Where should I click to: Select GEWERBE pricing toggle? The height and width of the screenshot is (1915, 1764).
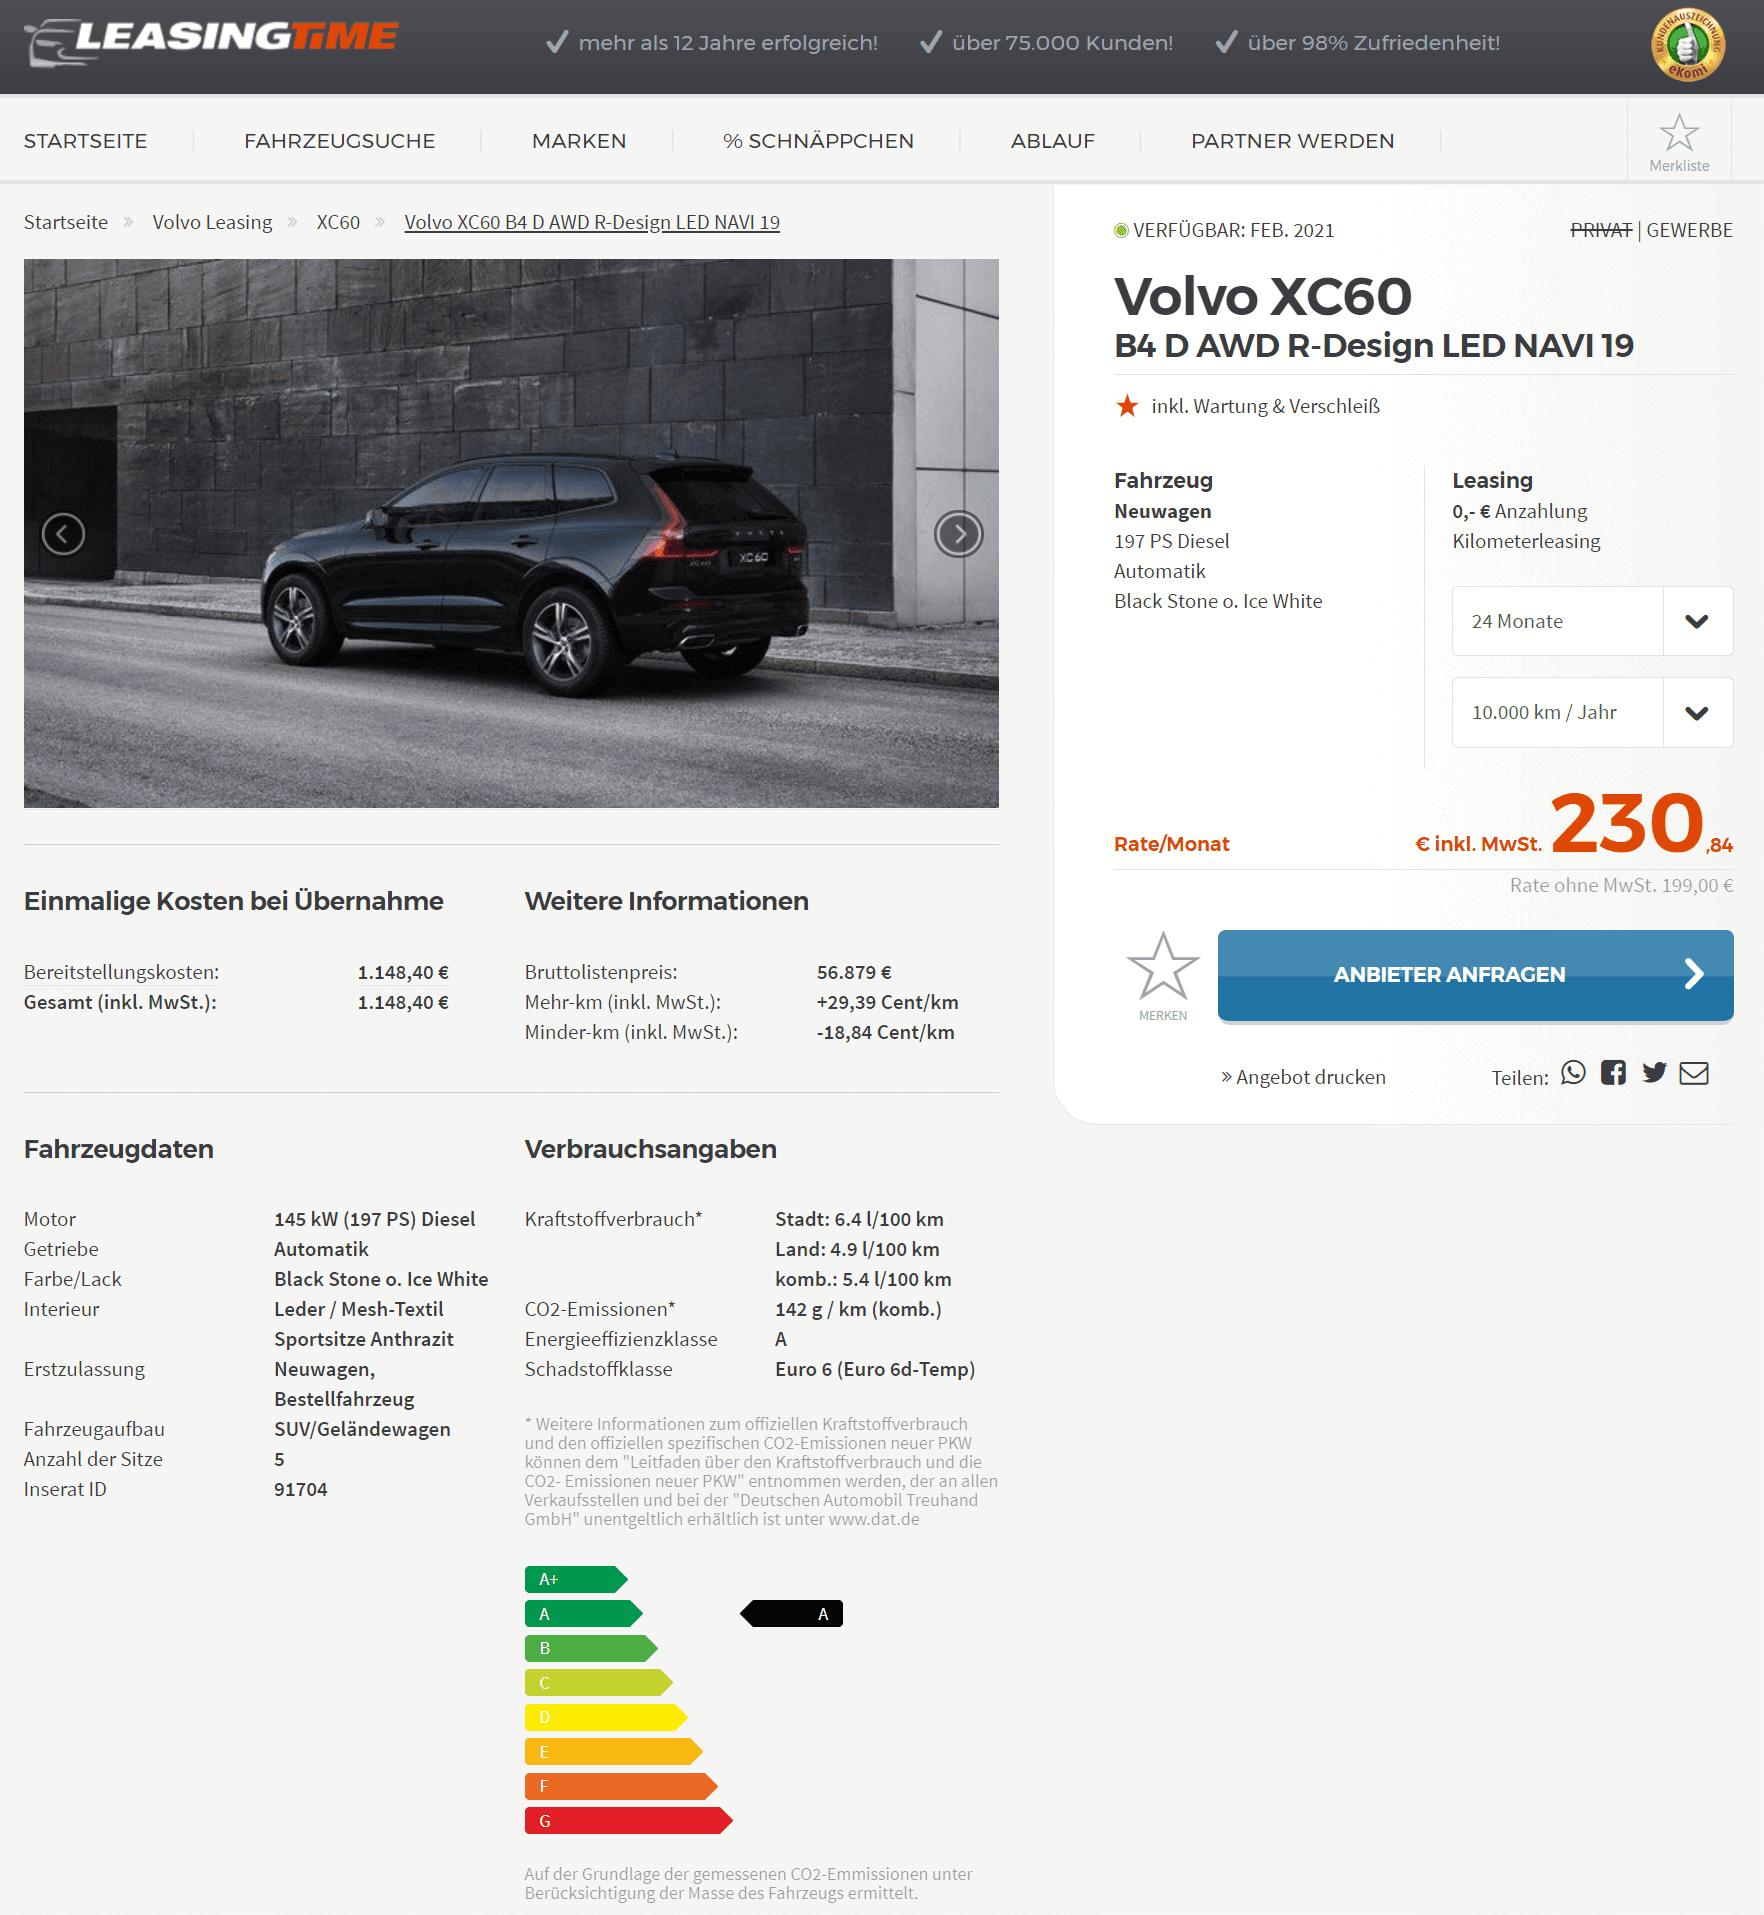pos(1689,230)
